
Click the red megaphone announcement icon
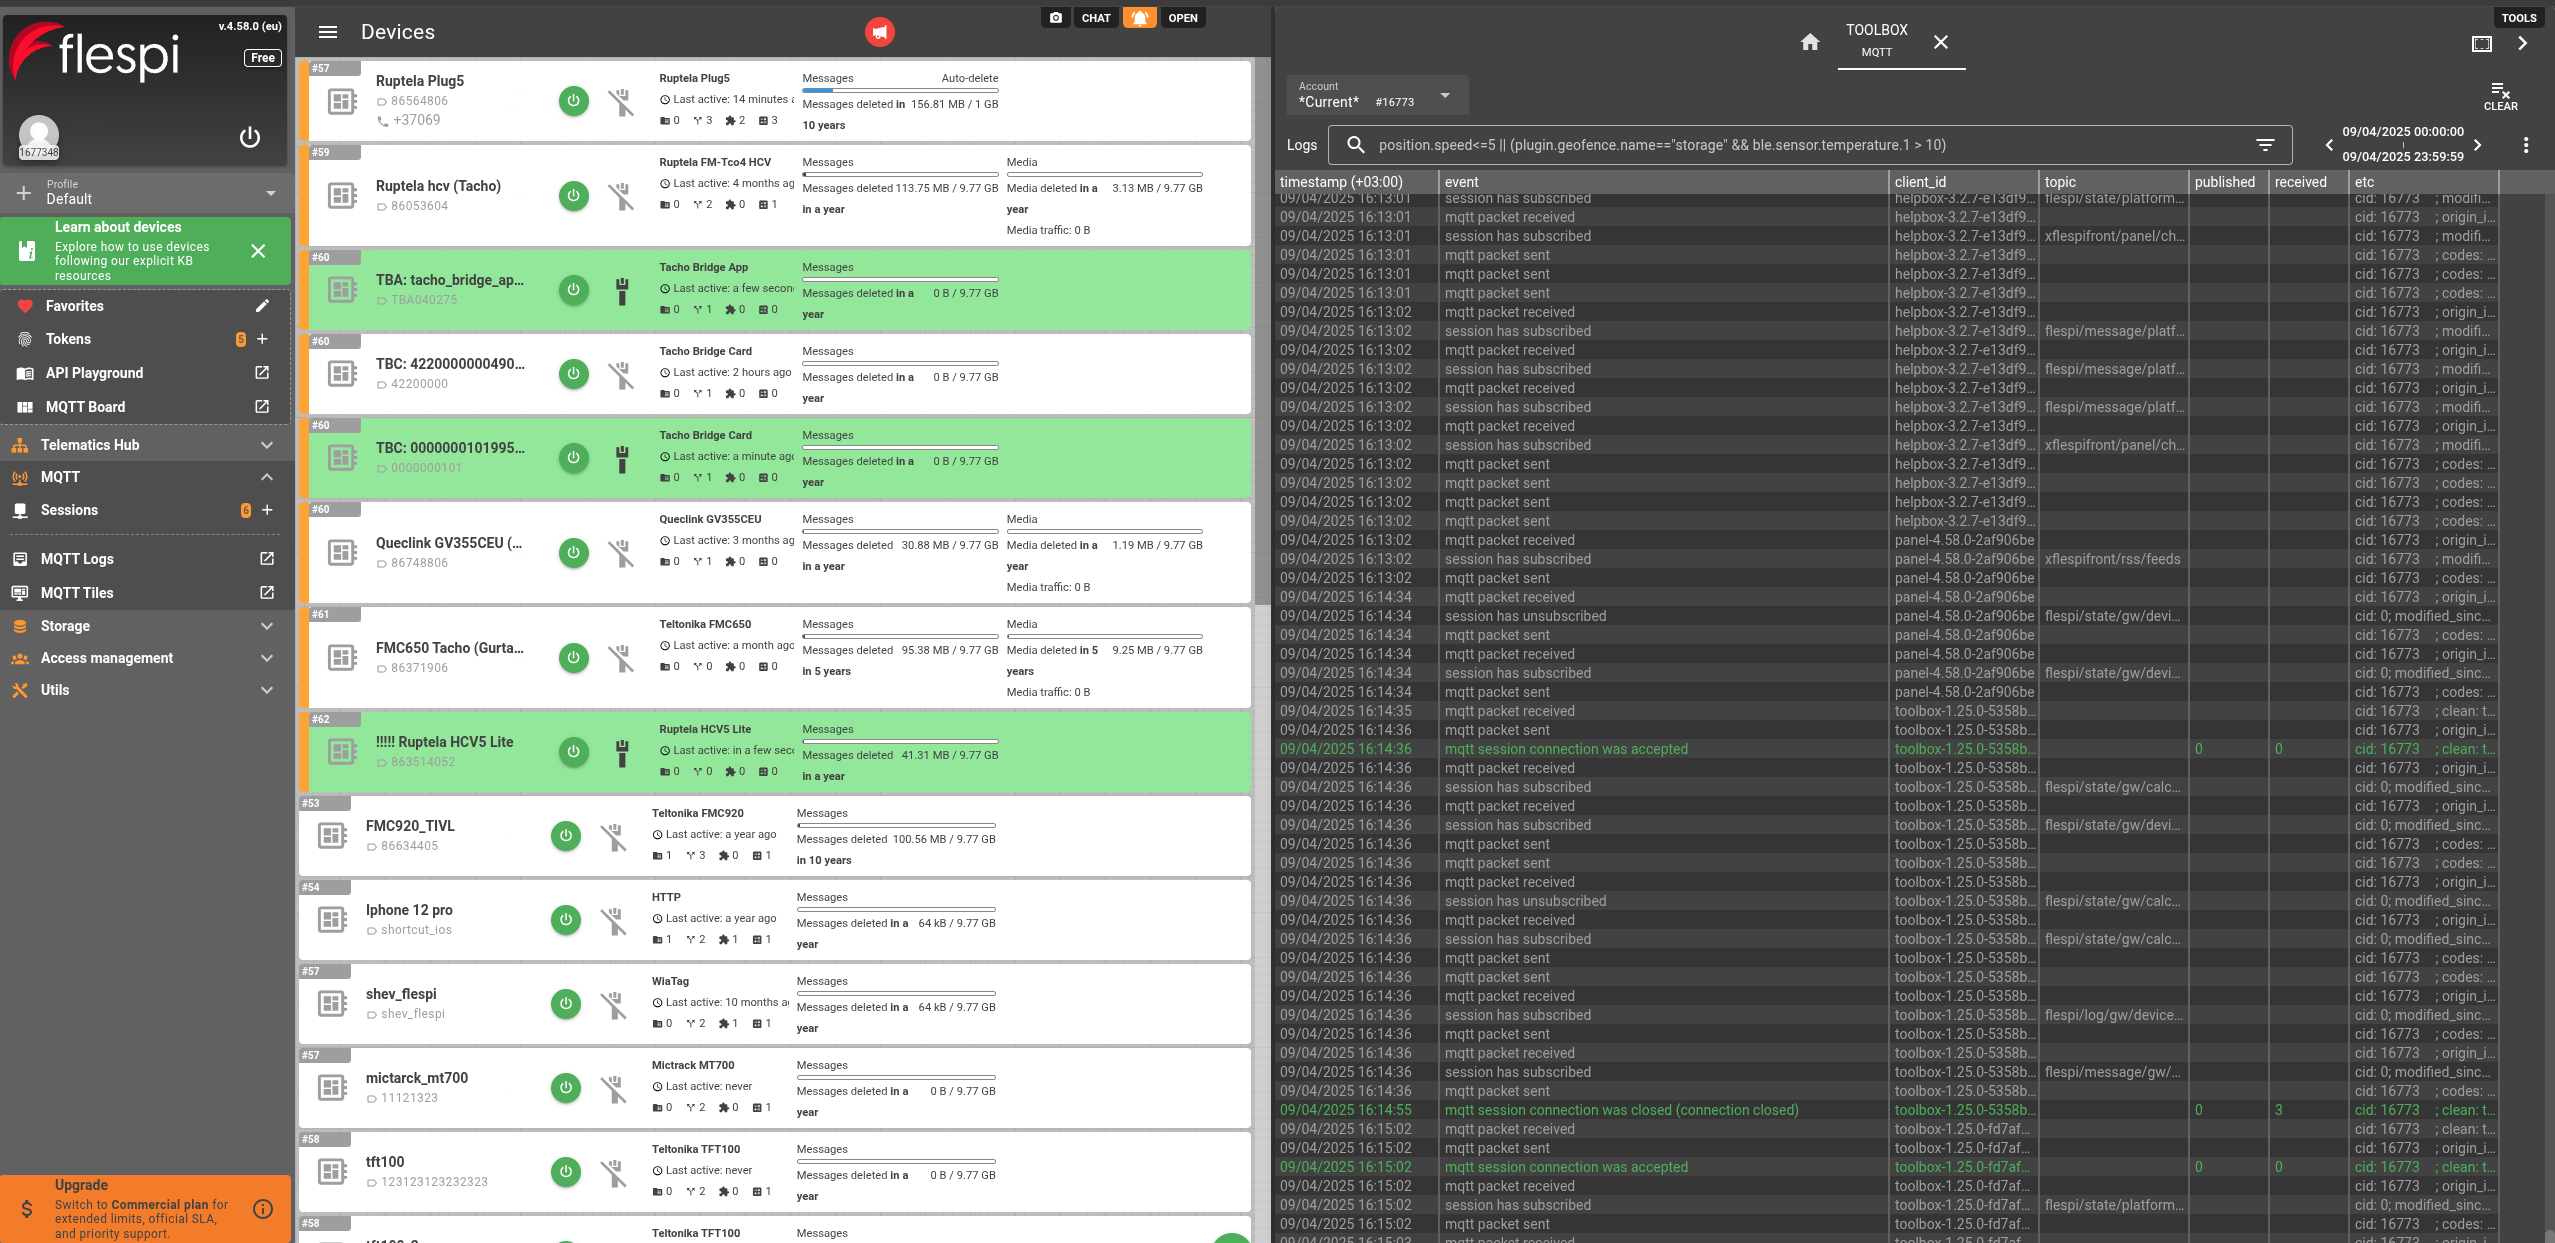(x=879, y=32)
